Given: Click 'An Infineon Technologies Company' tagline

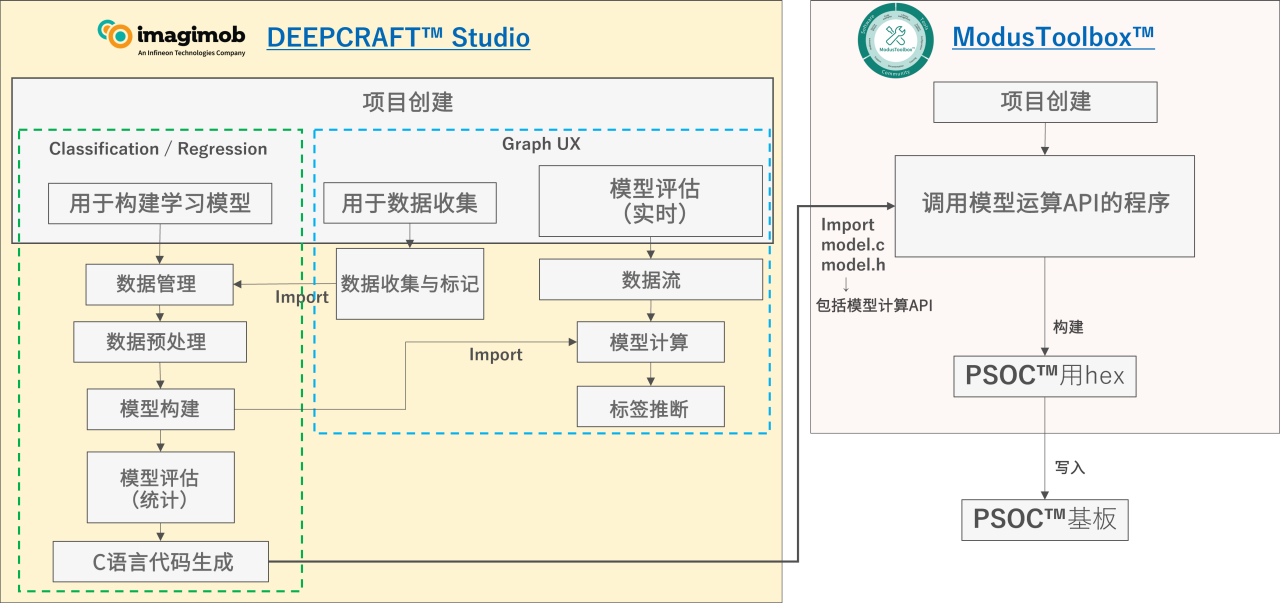Looking at the screenshot, I should tap(191, 53).
